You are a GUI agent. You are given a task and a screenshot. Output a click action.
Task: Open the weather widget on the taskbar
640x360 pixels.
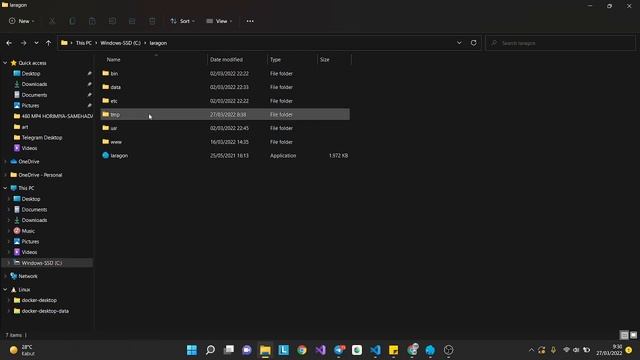pyautogui.click(x=22, y=350)
